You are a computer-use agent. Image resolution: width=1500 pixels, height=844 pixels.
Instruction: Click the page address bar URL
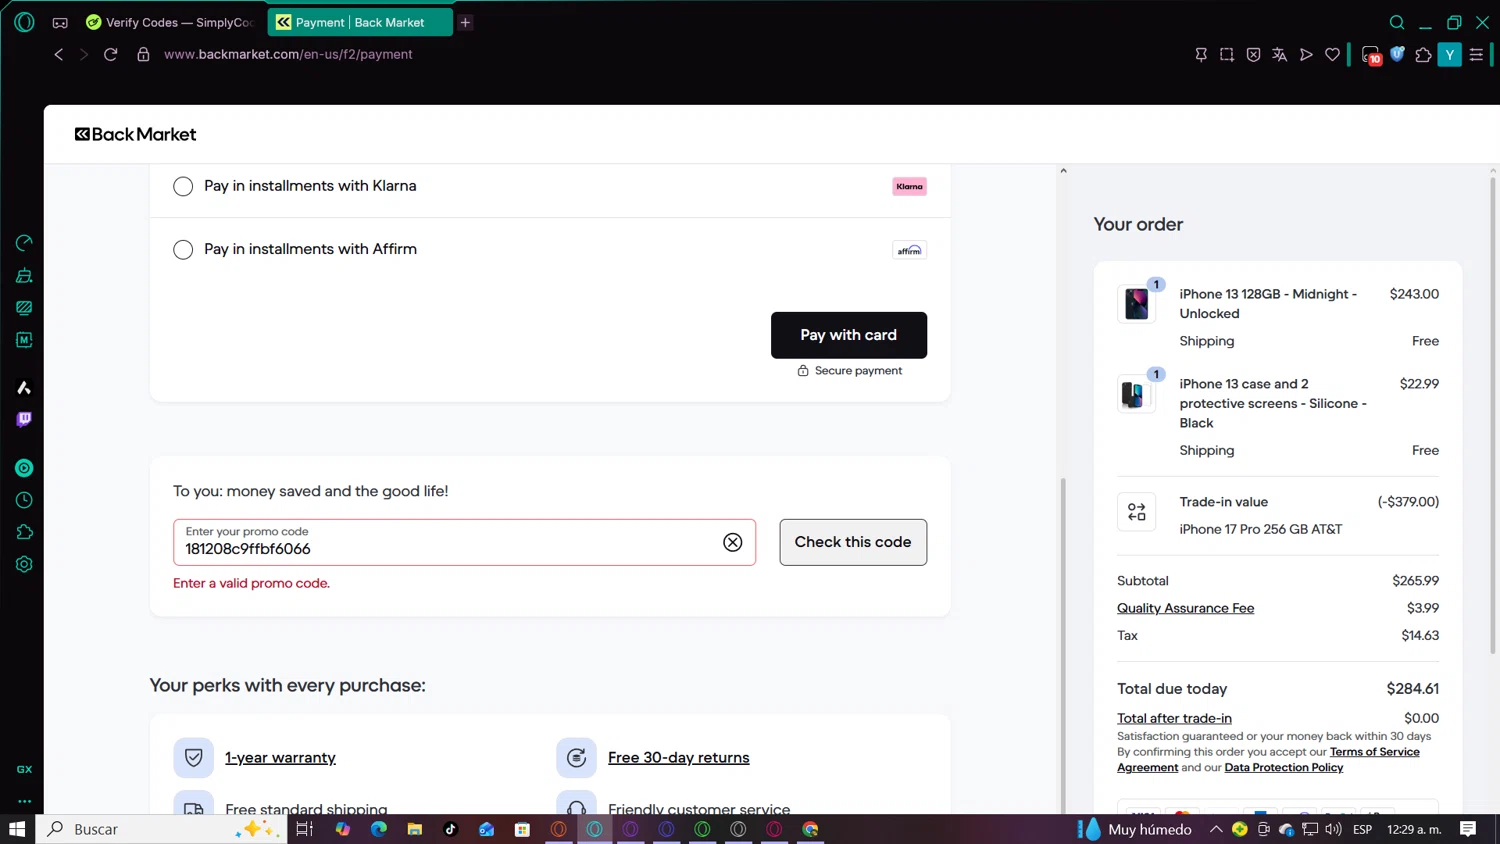pos(288,54)
